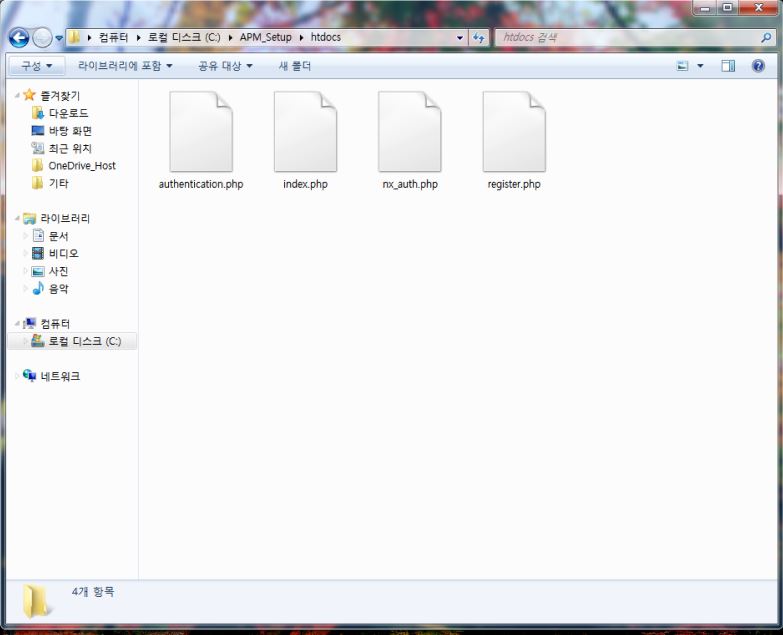Click the 네트워크 globe icon
The image size is (783, 635).
[x=29, y=375]
